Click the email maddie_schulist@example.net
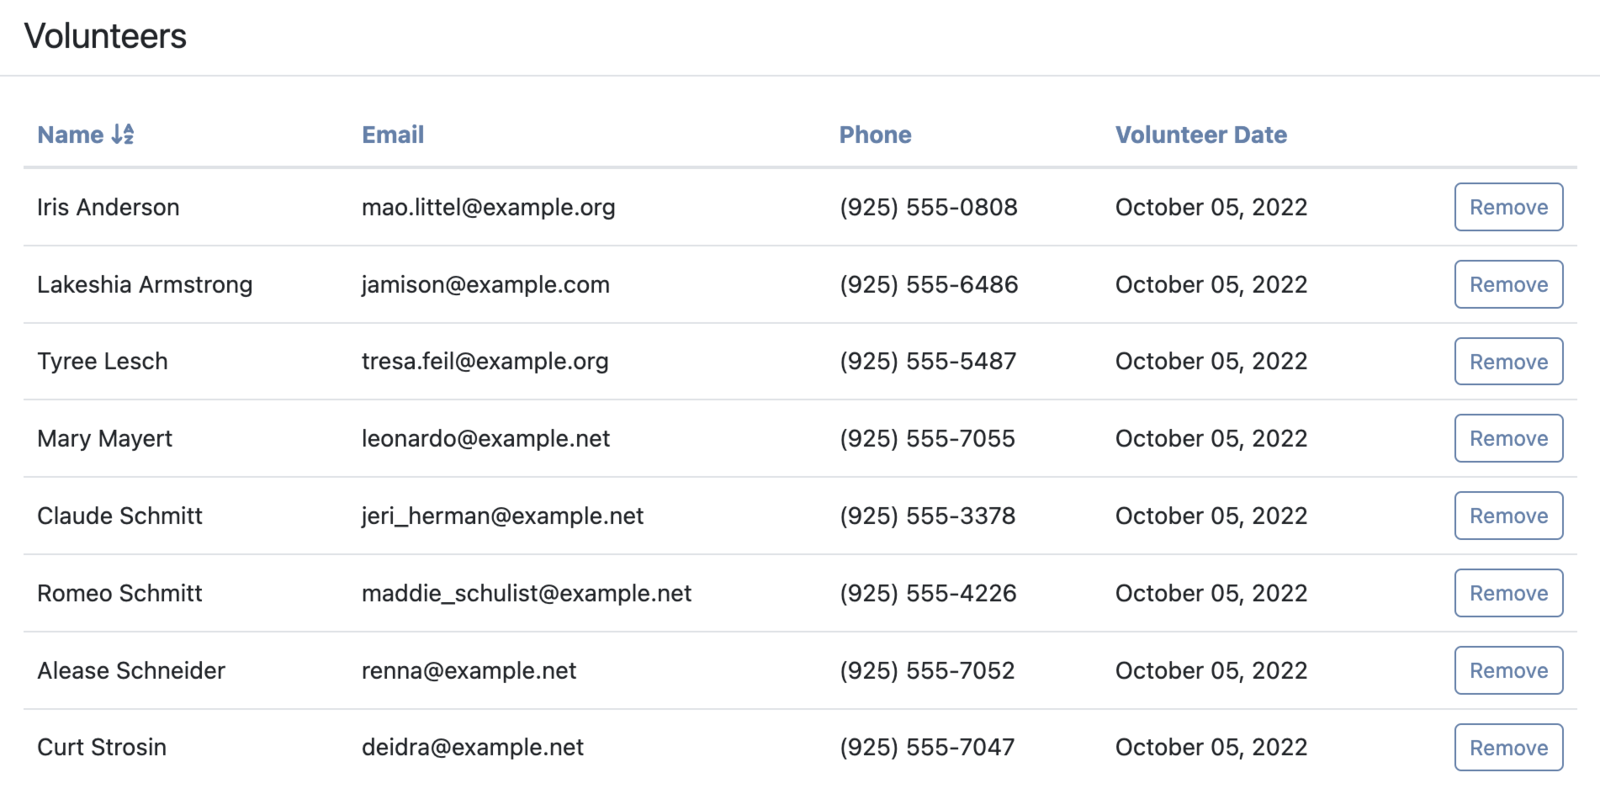 [x=526, y=593]
